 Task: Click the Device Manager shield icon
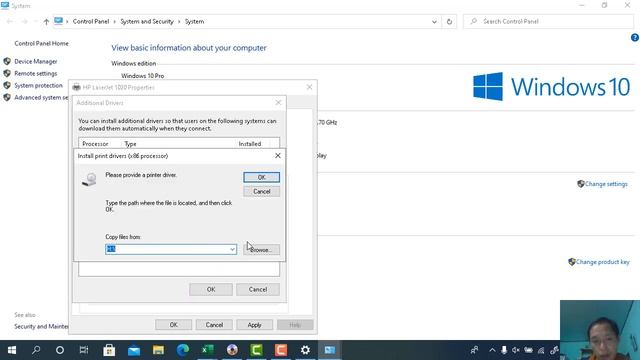(x=7, y=61)
